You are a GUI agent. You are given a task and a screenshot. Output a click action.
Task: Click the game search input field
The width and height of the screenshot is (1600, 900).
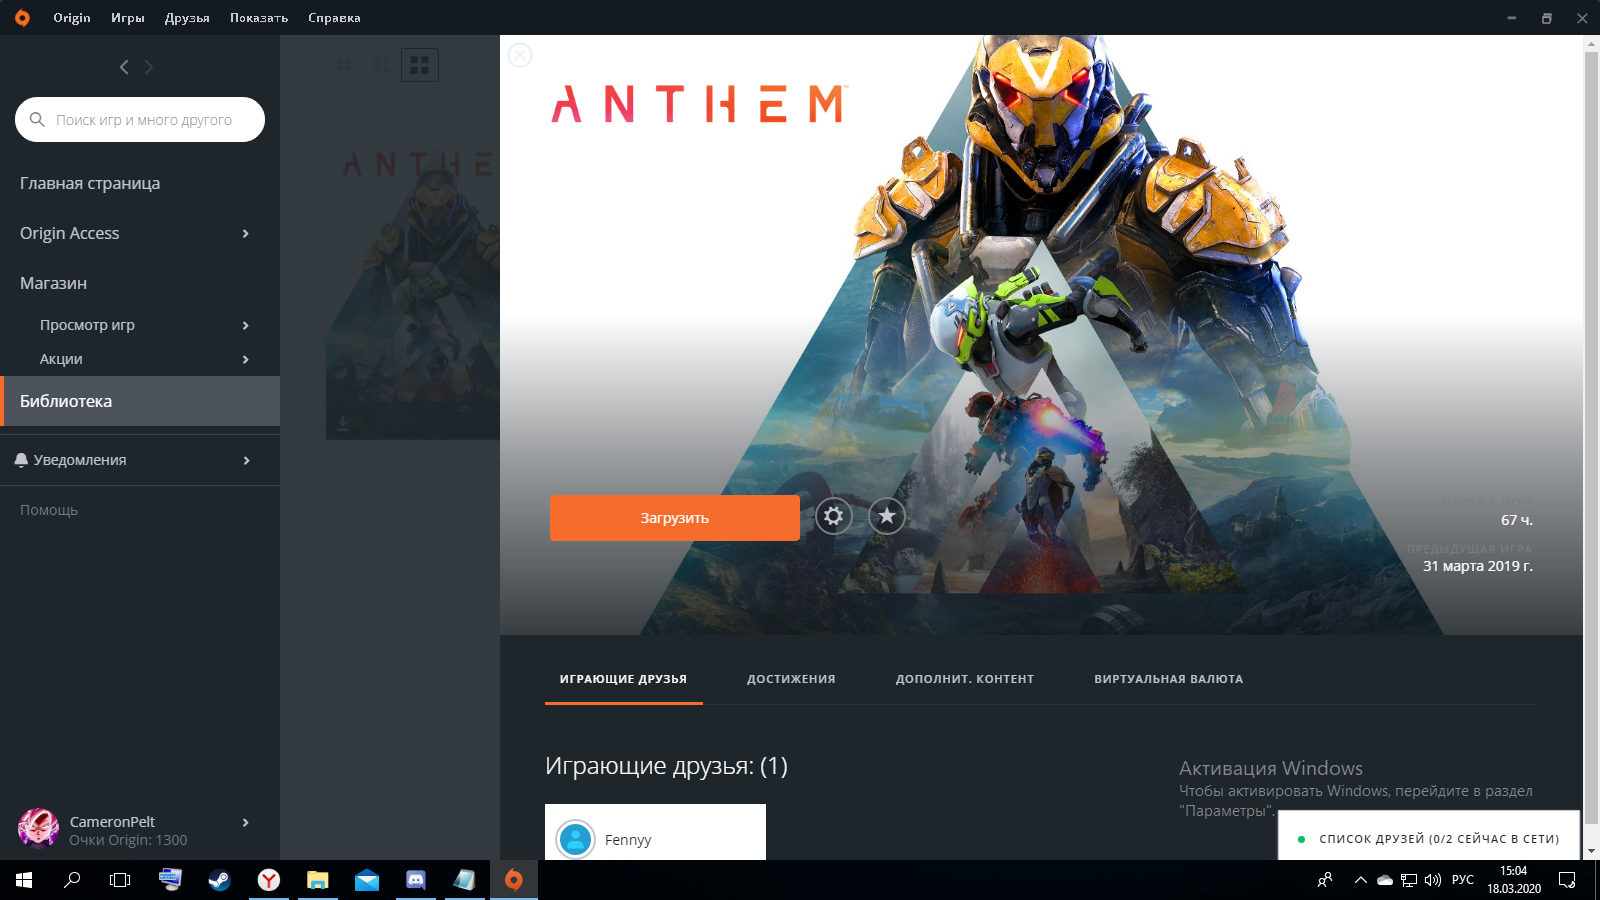tap(140, 119)
